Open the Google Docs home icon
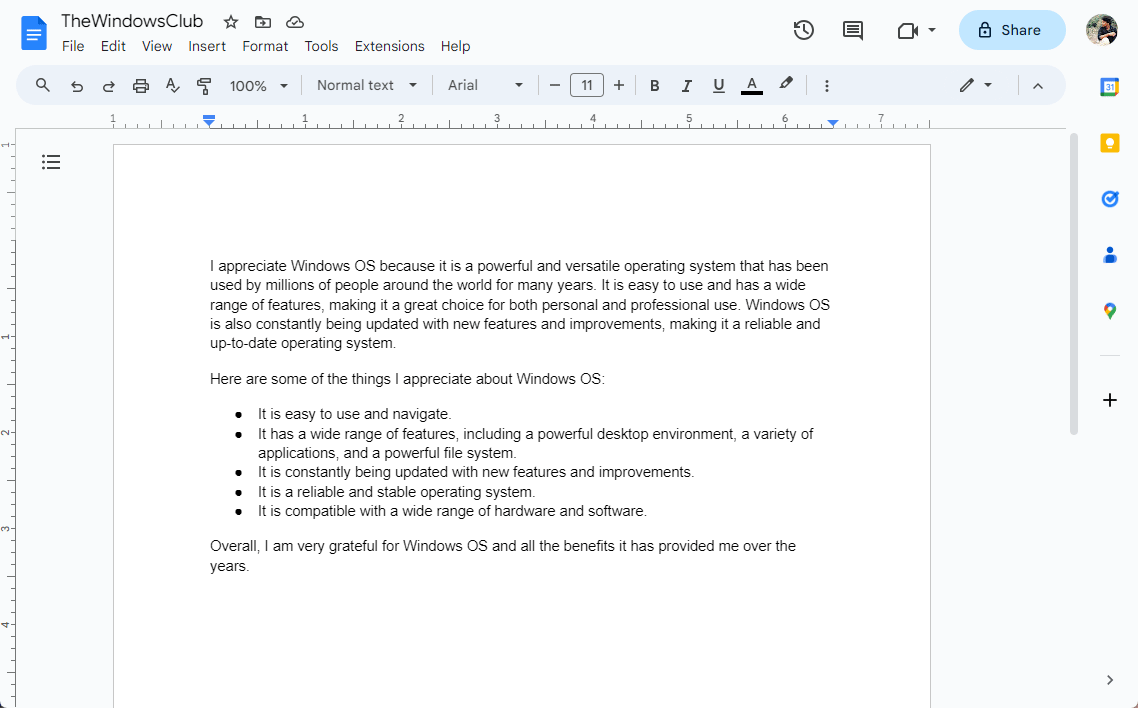Screen dimensions: 1138x708 34,33
